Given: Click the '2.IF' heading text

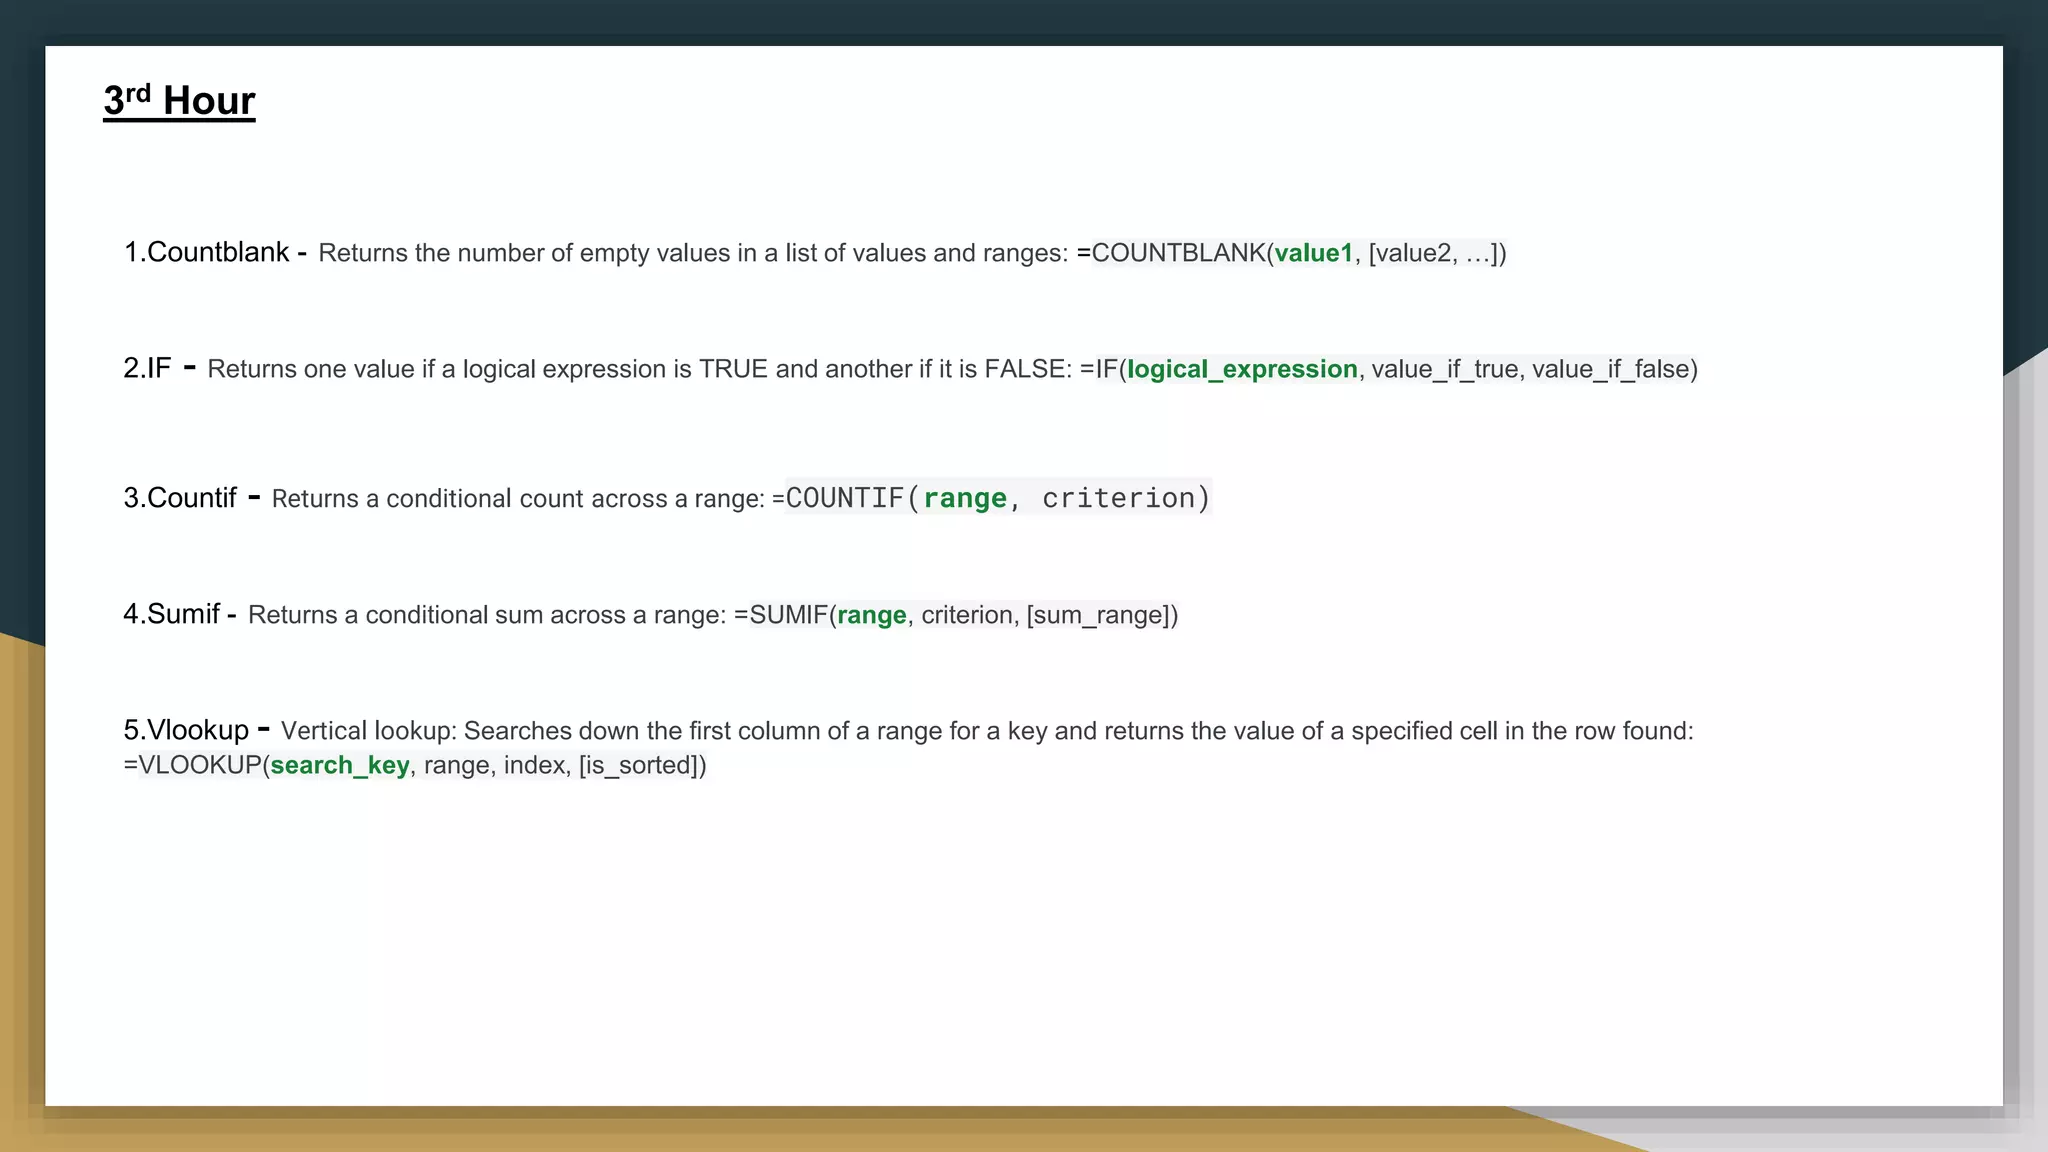Looking at the screenshot, I should (147, 368).
